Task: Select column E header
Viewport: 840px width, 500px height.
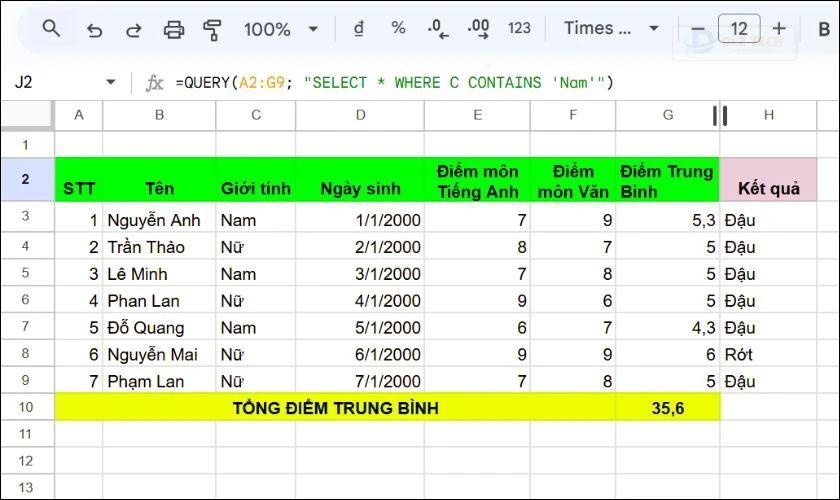Action: [x=477, y=115]
